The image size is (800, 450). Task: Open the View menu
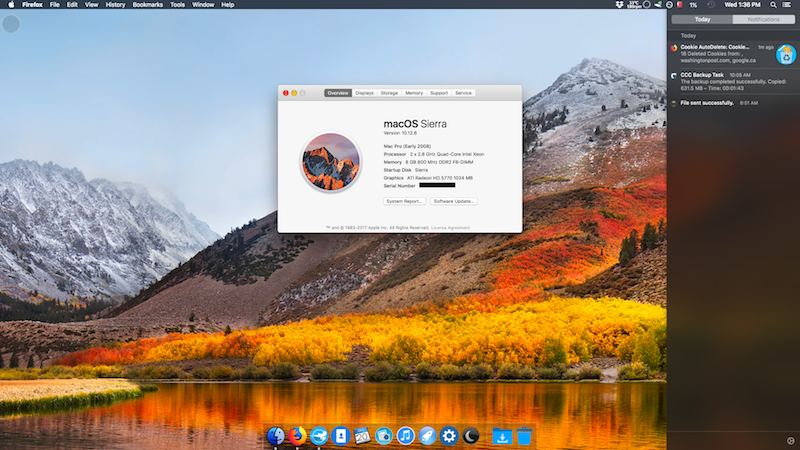(91, 5)
